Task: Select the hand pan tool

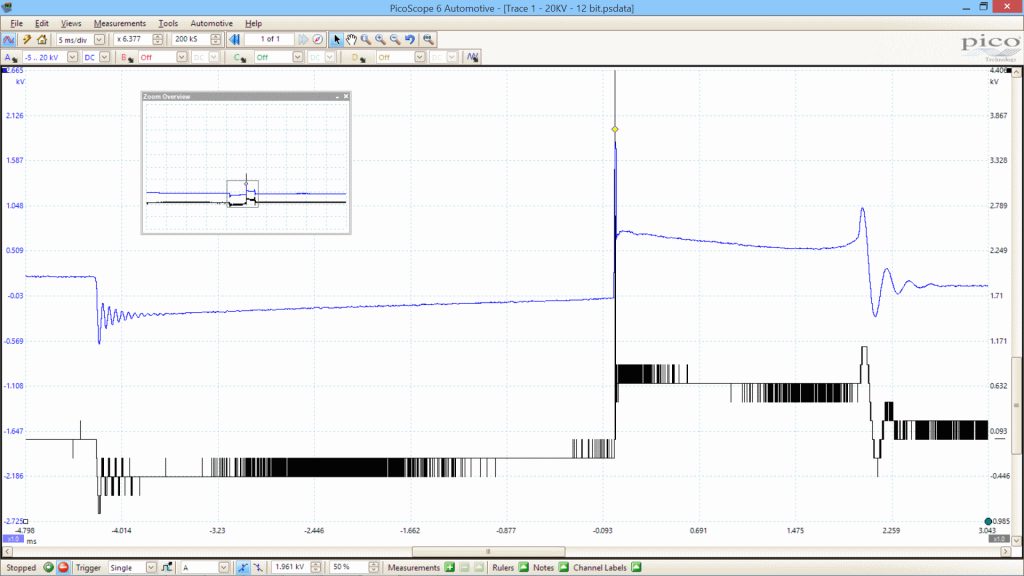Action: pos(351,39)
